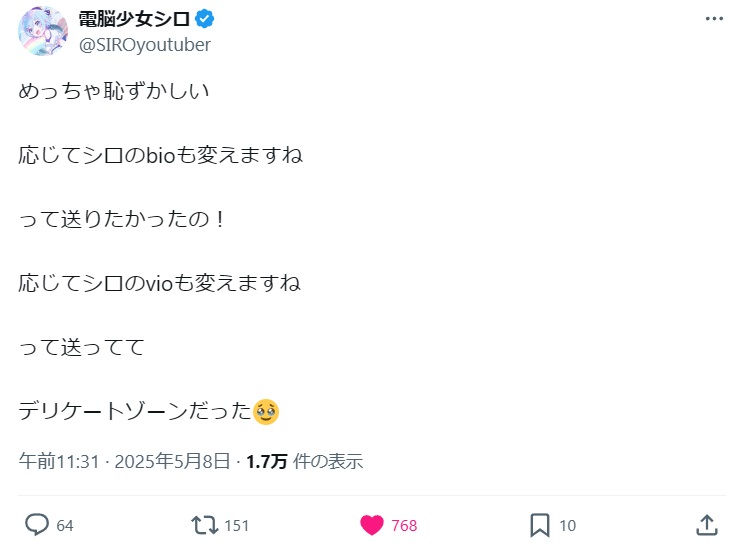This screenshot has height=548, width=745.
Task: Open the @SIROyoutuber handle link
Action: point(144,45)
